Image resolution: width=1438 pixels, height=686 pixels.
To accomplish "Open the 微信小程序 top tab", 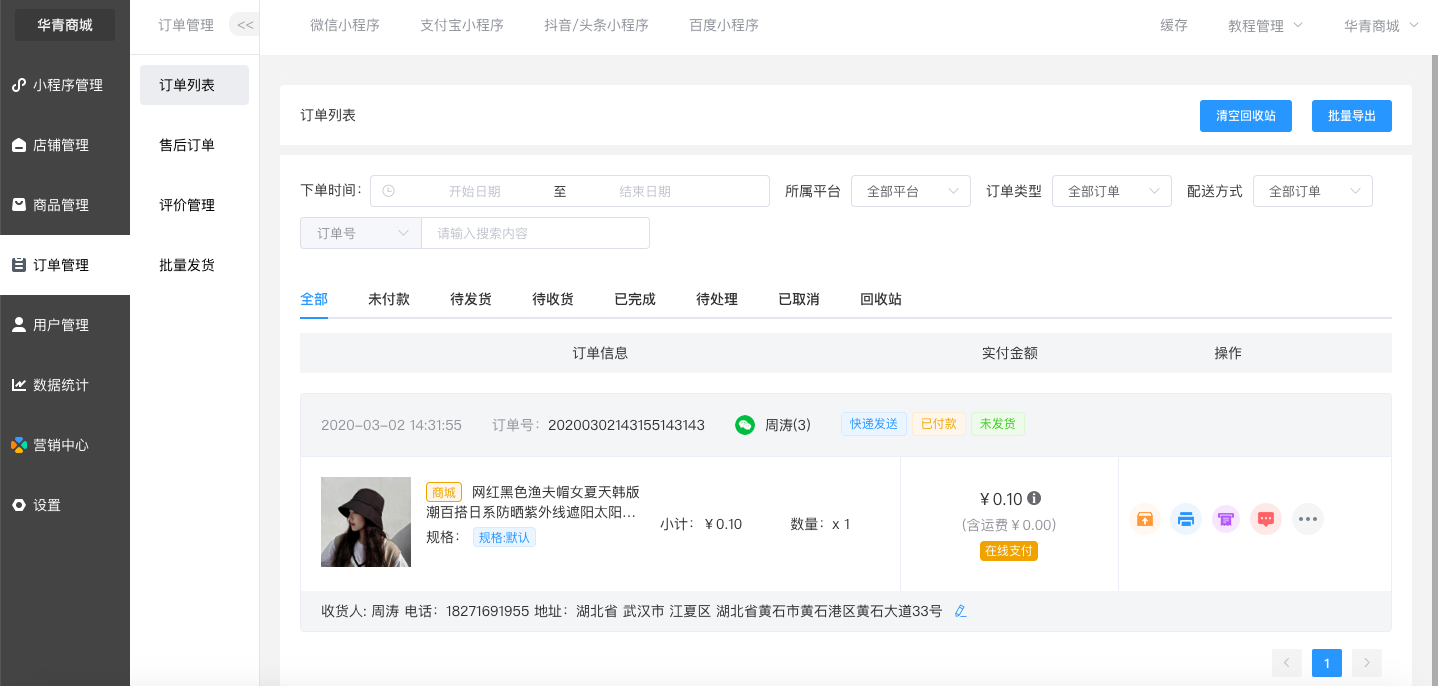I will [345, 25].
